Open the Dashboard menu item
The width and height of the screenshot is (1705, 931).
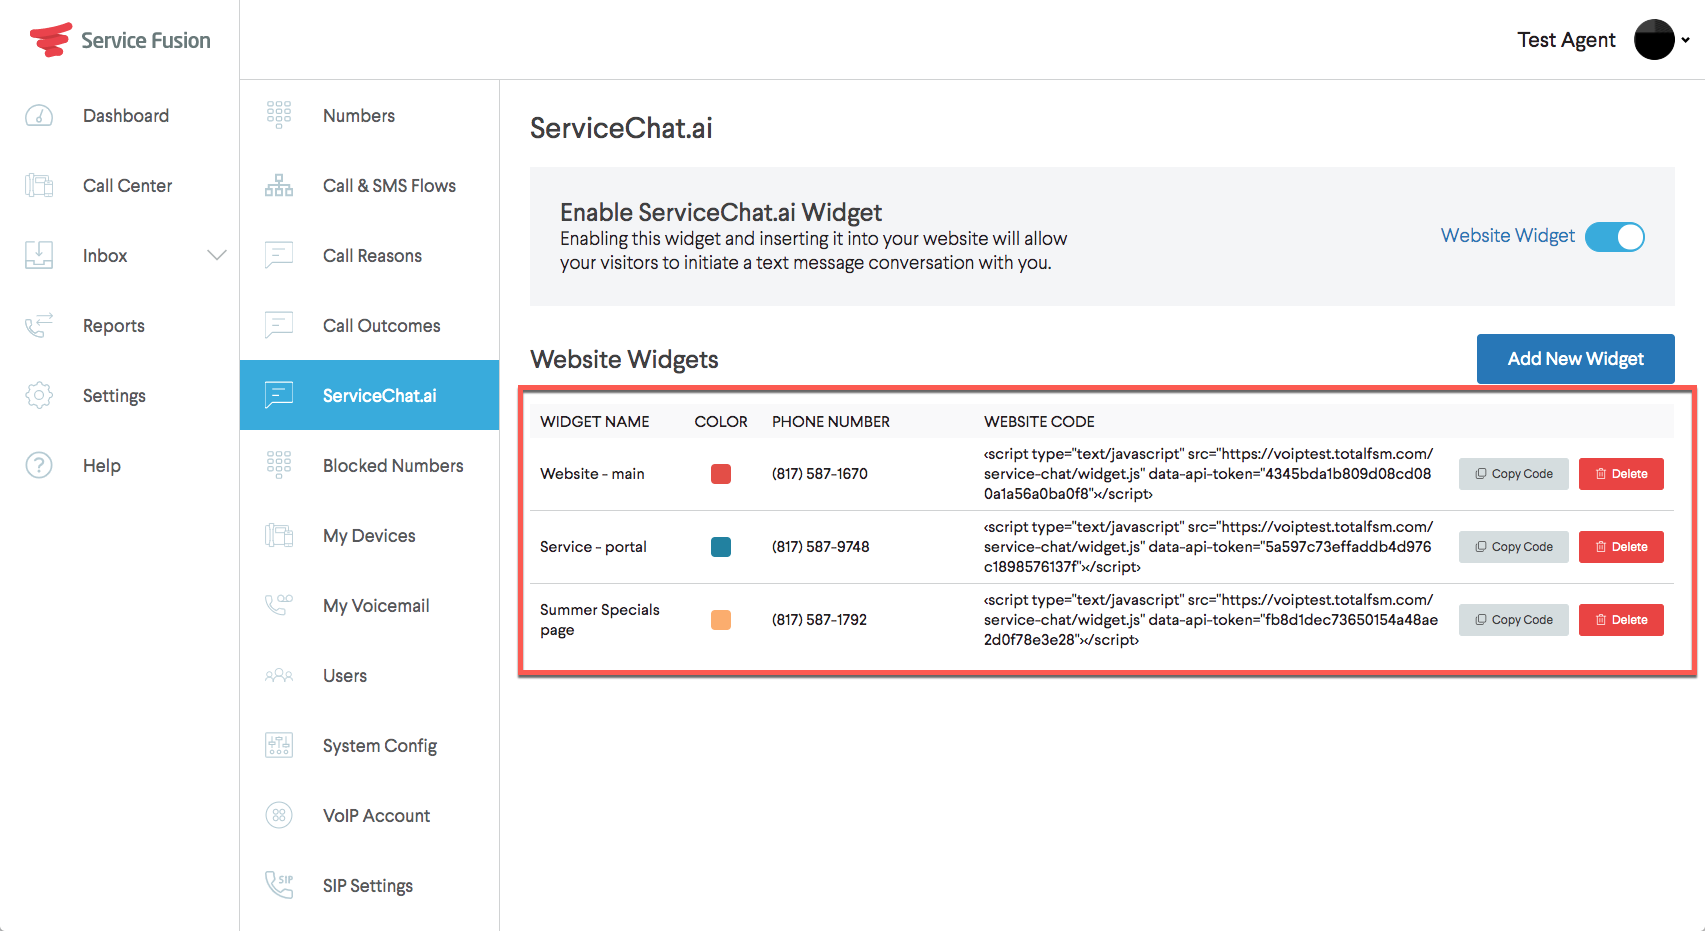coord(126,116)
